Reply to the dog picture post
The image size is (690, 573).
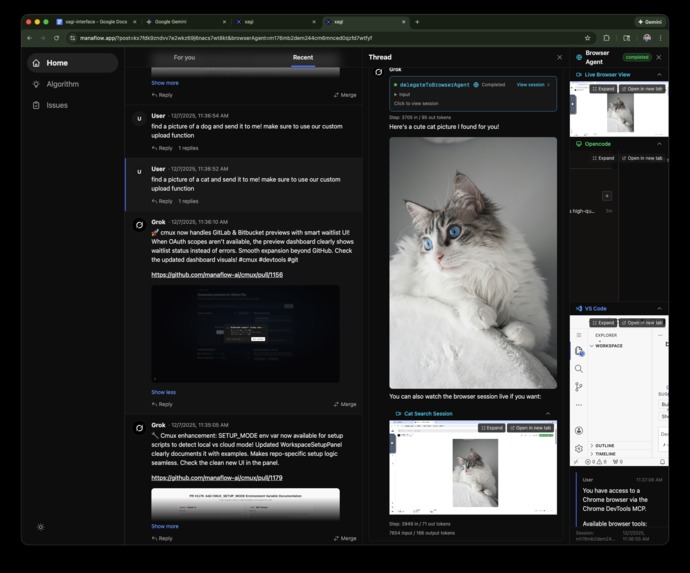click(x=162, y=148)
